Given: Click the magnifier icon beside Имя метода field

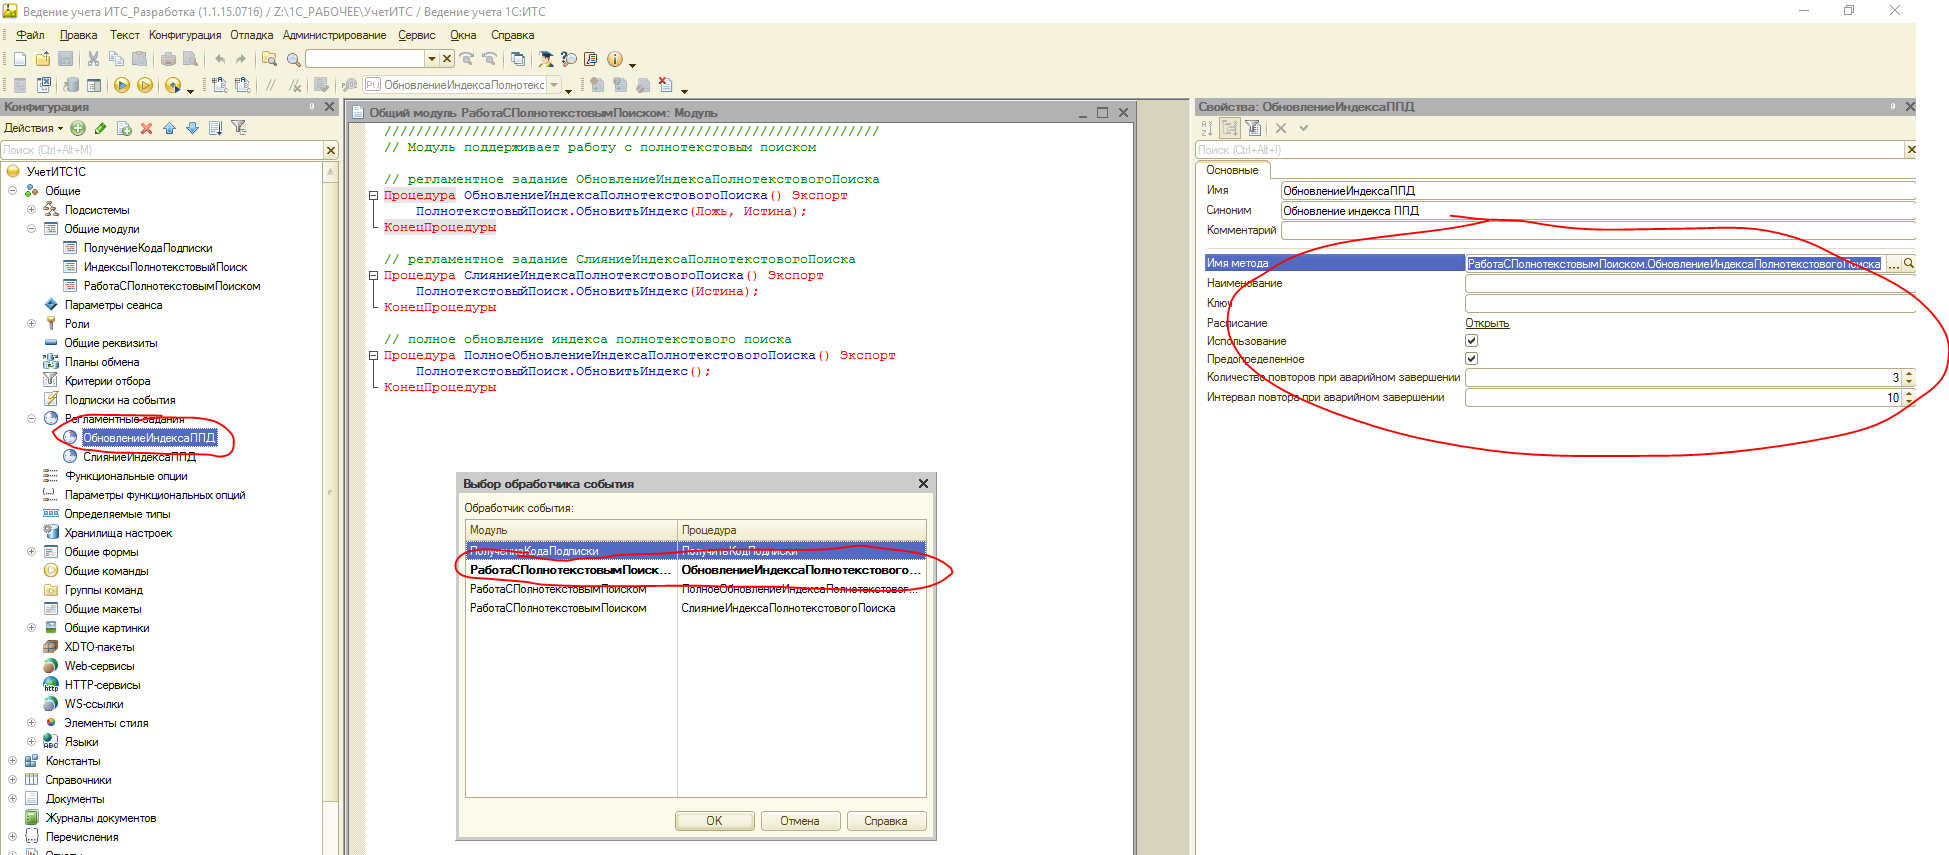Looking at the screenshot, I should pyautogui.click(x=1908, y=264).
